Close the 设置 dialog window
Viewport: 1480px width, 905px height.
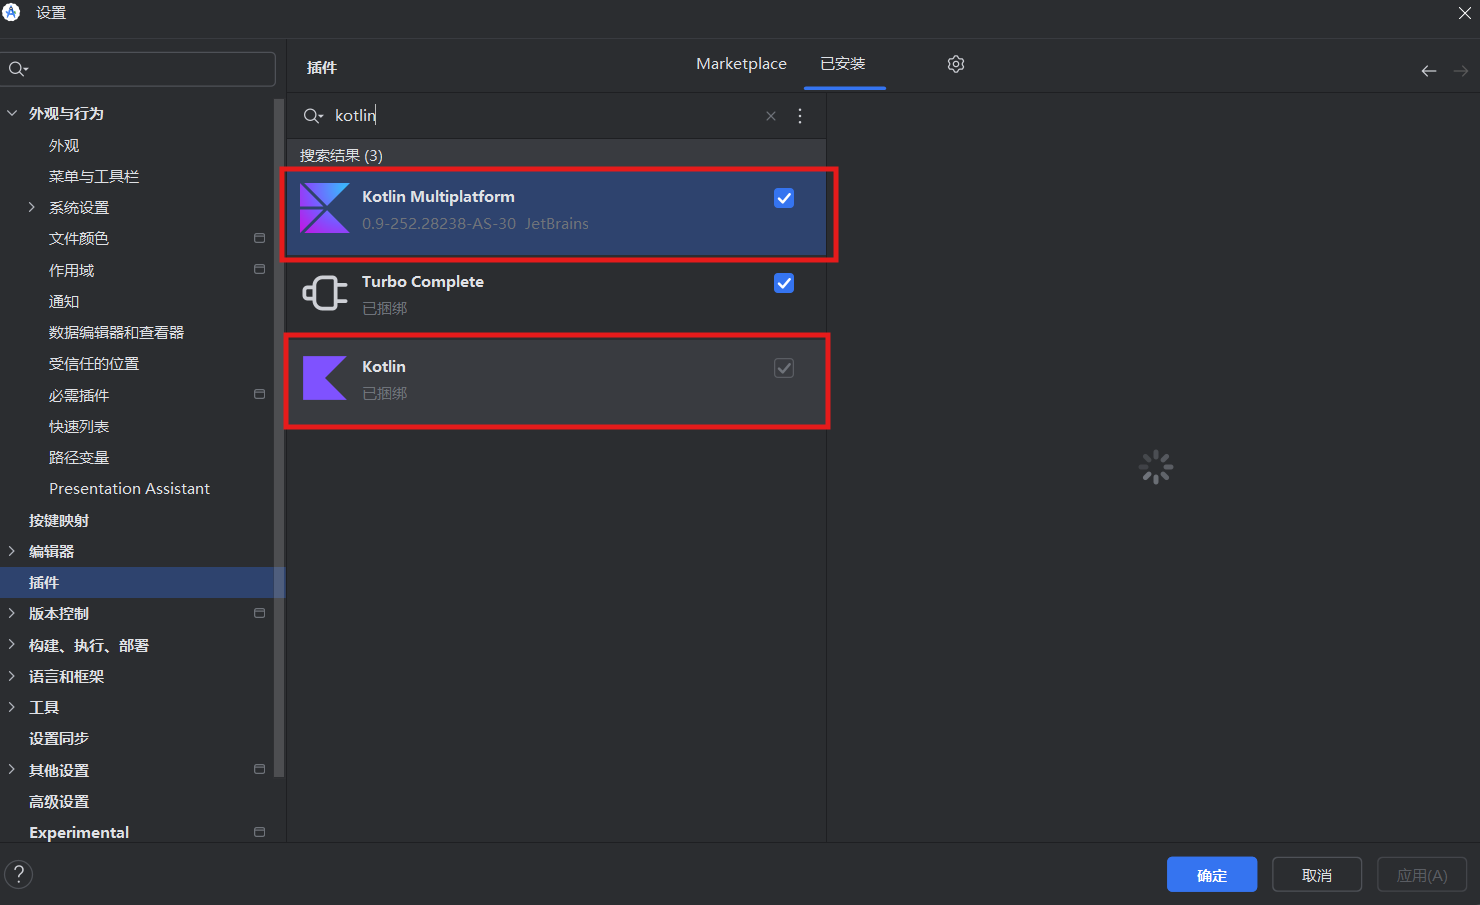click(1465, 13)
